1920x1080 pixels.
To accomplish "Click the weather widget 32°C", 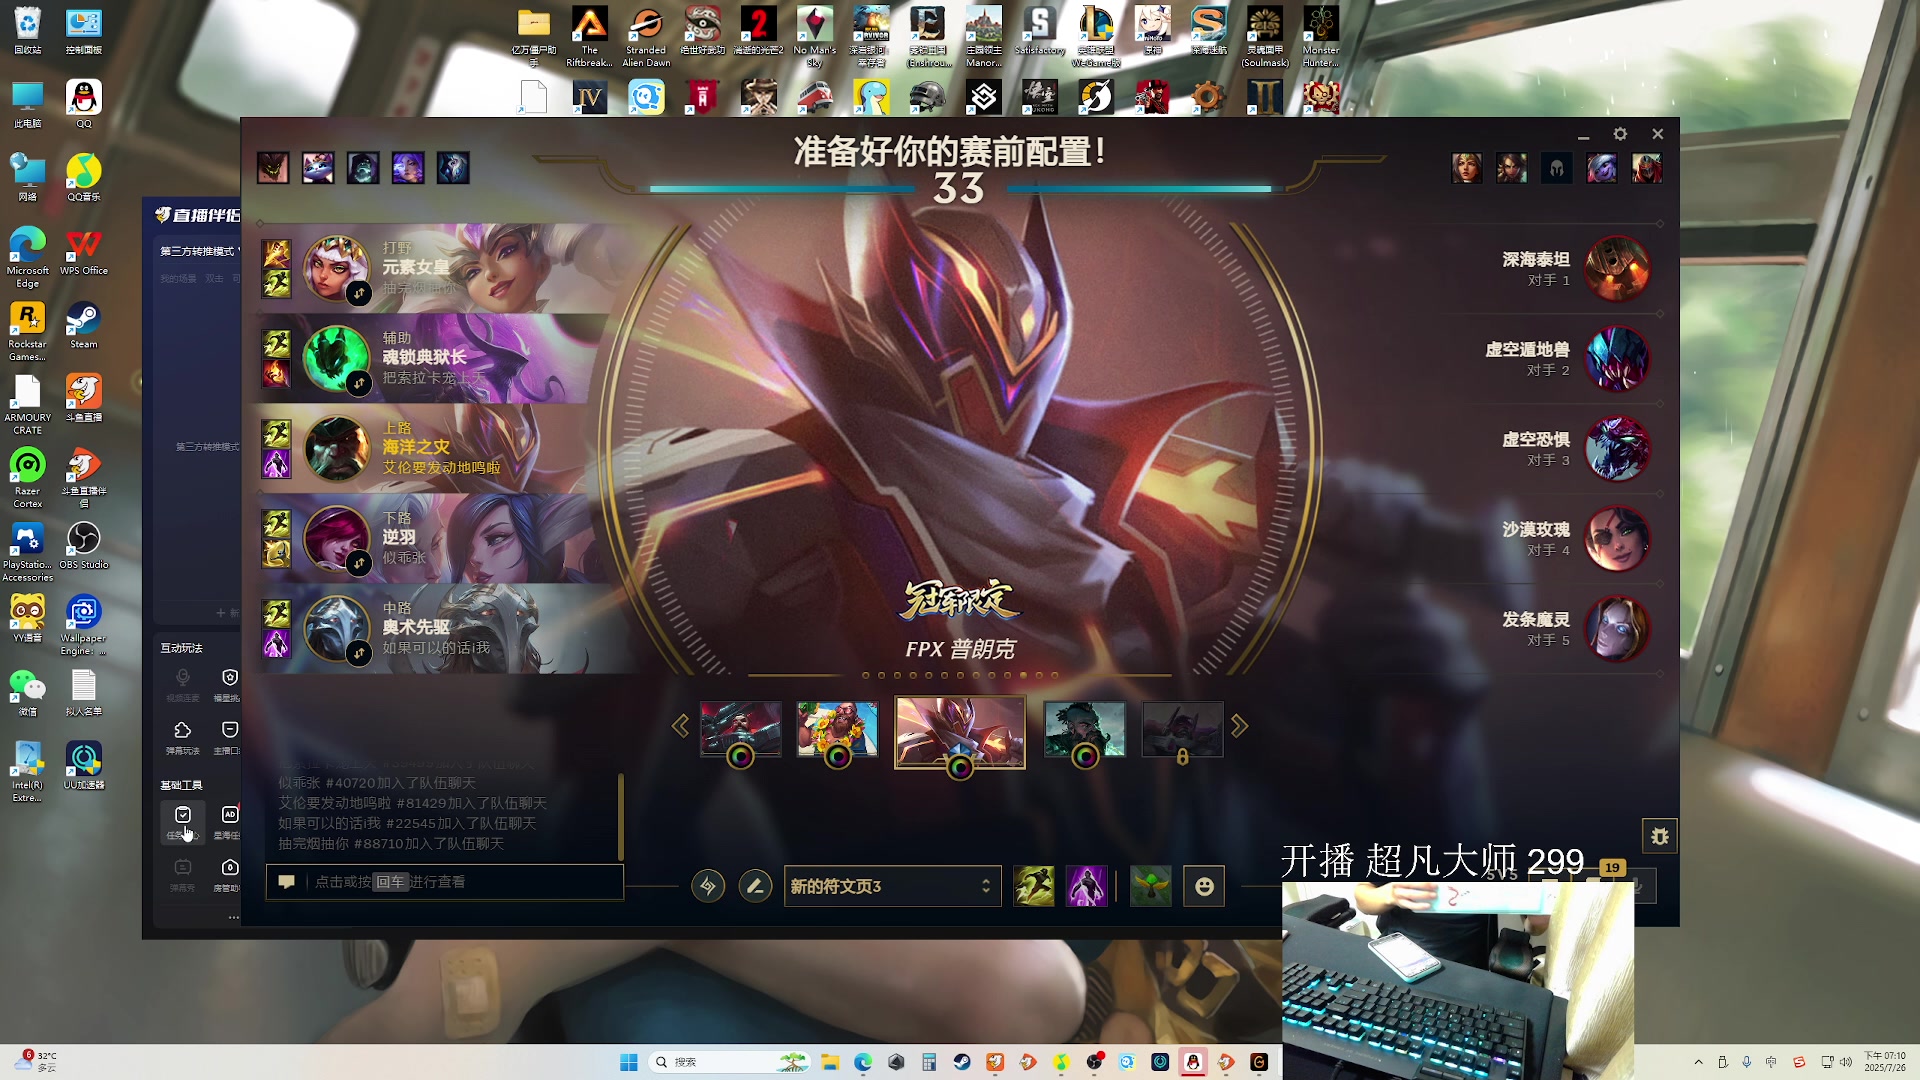I will (x=36, y=1062).
